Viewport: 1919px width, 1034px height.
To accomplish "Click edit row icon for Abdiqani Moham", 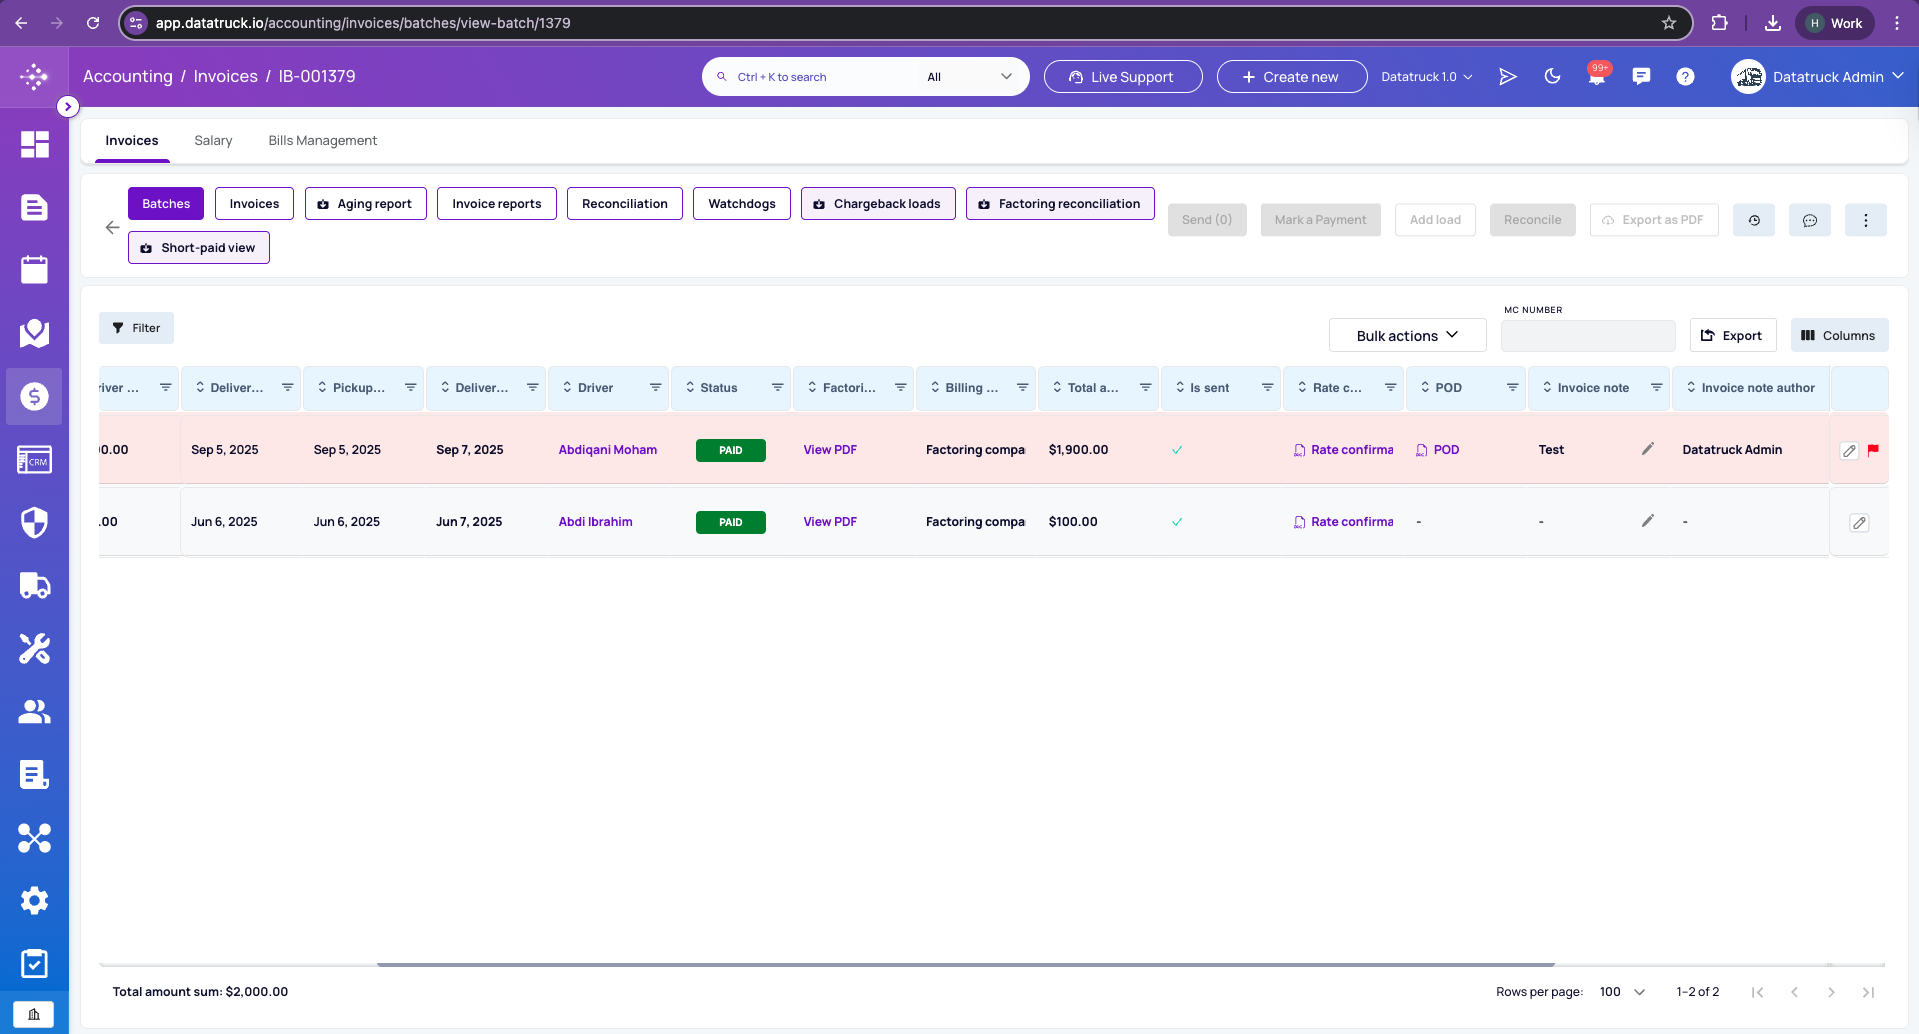I will (x=1850, y=451).
